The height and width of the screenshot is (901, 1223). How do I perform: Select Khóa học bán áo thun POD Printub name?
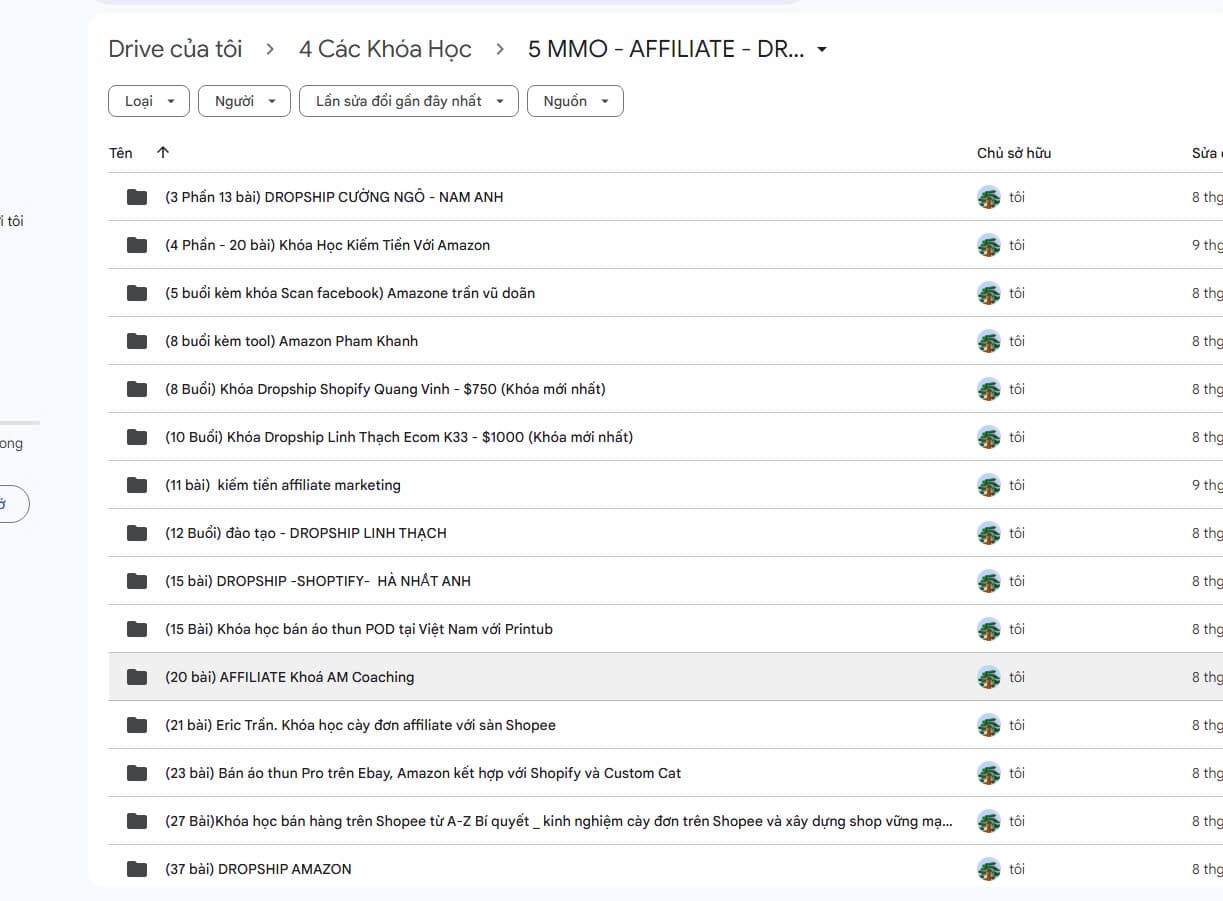(x=359, y=629)
